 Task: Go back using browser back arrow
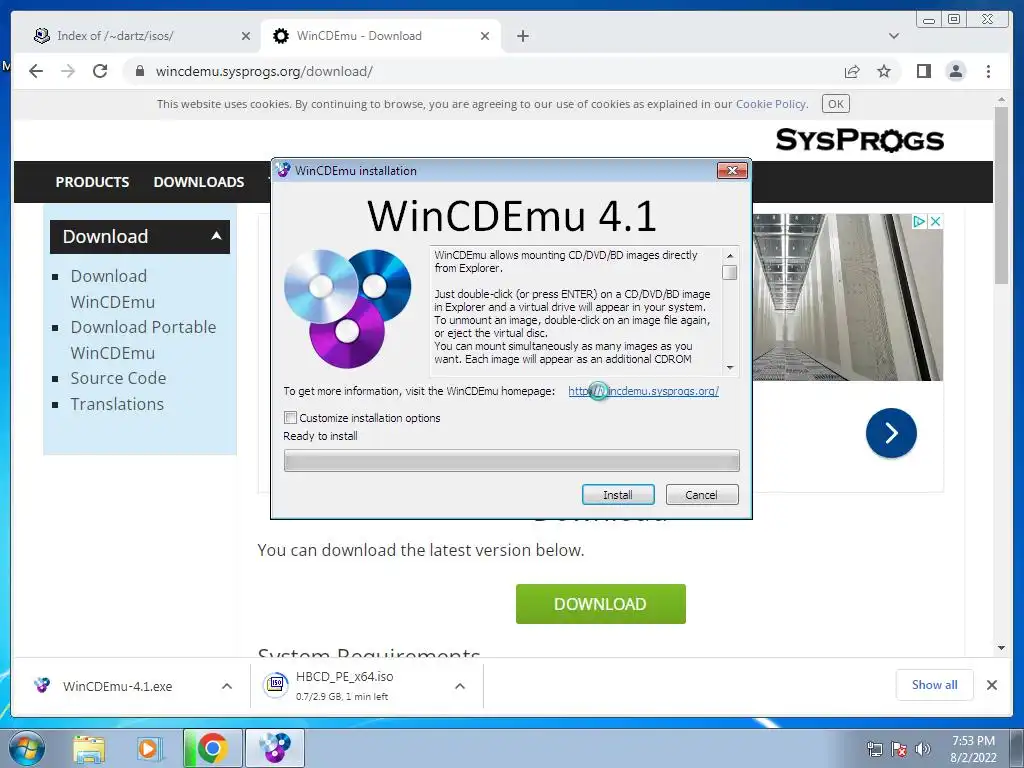click(x=36, y=71)
